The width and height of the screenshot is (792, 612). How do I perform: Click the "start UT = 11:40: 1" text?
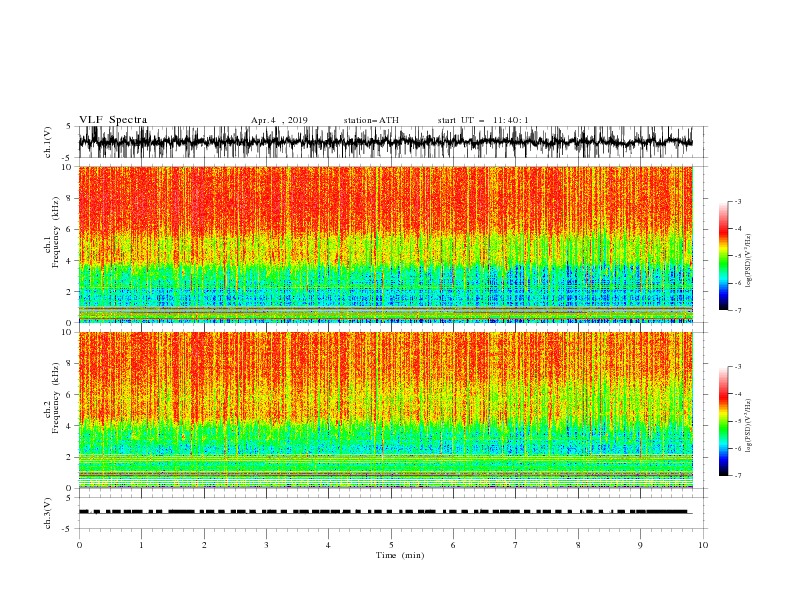483,120
